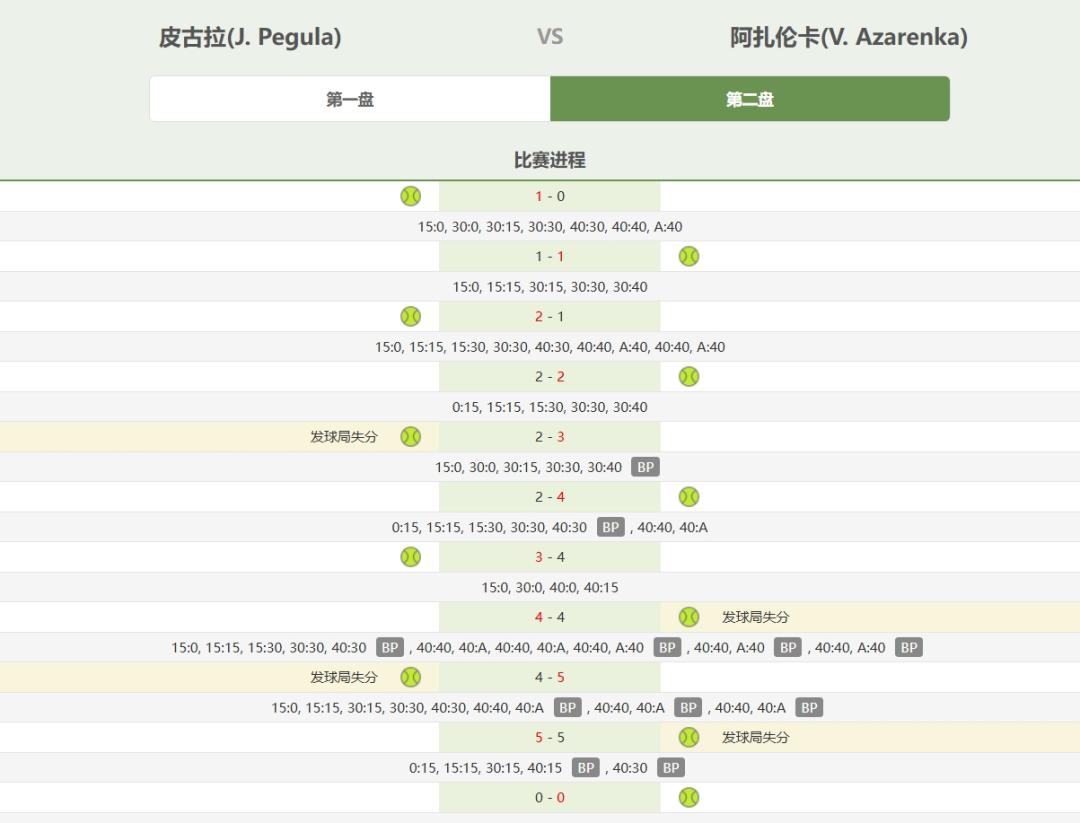Image resolution: width=1080 pixels, height=823 pixels.
Task: Click the tennis ball next to 5-5
Action: [x=689, y=737]
